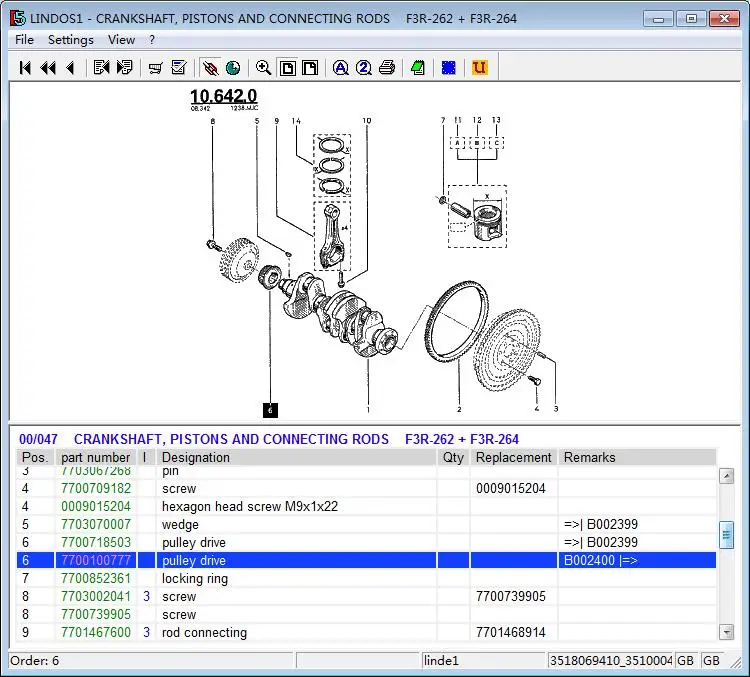Click the Designation column header
The width and height of the screenshot is (750, 677).
tap(196, 457)
